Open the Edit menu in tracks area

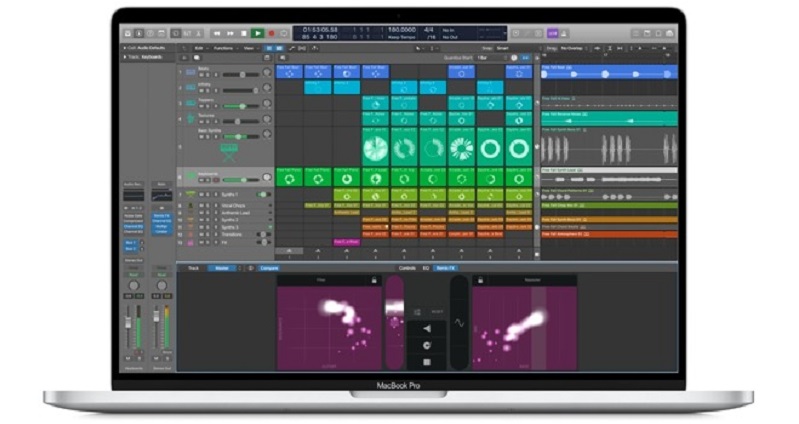pos(201,48)
